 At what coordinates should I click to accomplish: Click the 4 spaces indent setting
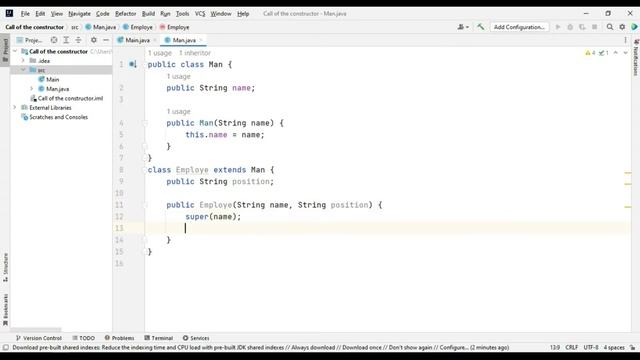click(x=614, y=347)
